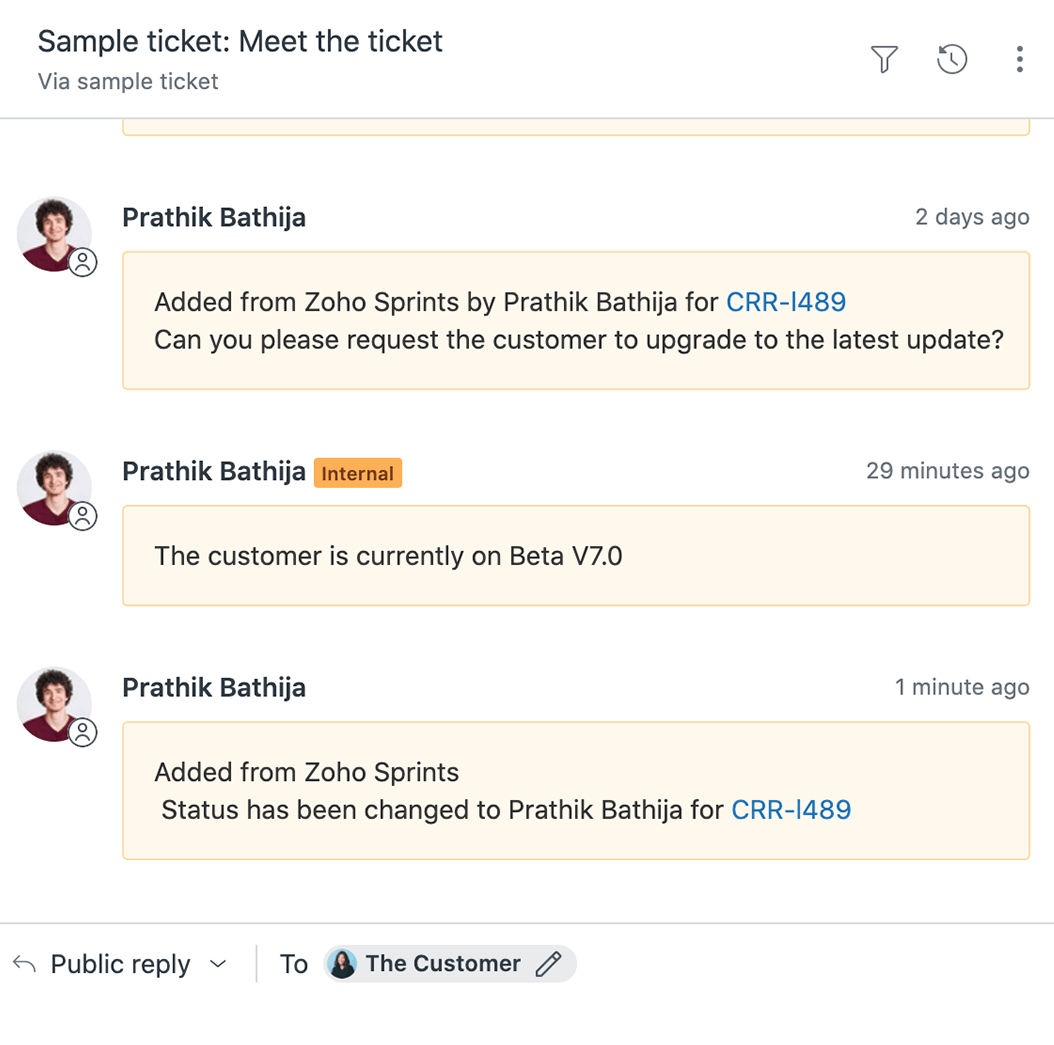
Task: Open CRR-I489 link in status change comment
Action: coord(791,810)
